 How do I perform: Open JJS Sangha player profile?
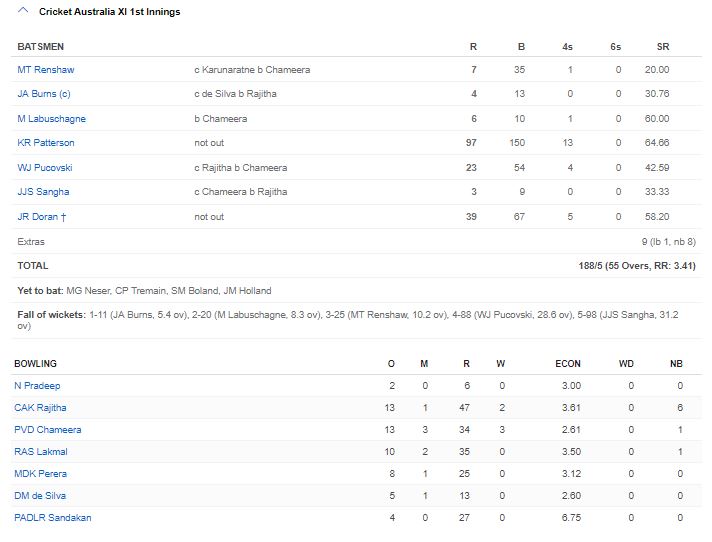(44, 192)
